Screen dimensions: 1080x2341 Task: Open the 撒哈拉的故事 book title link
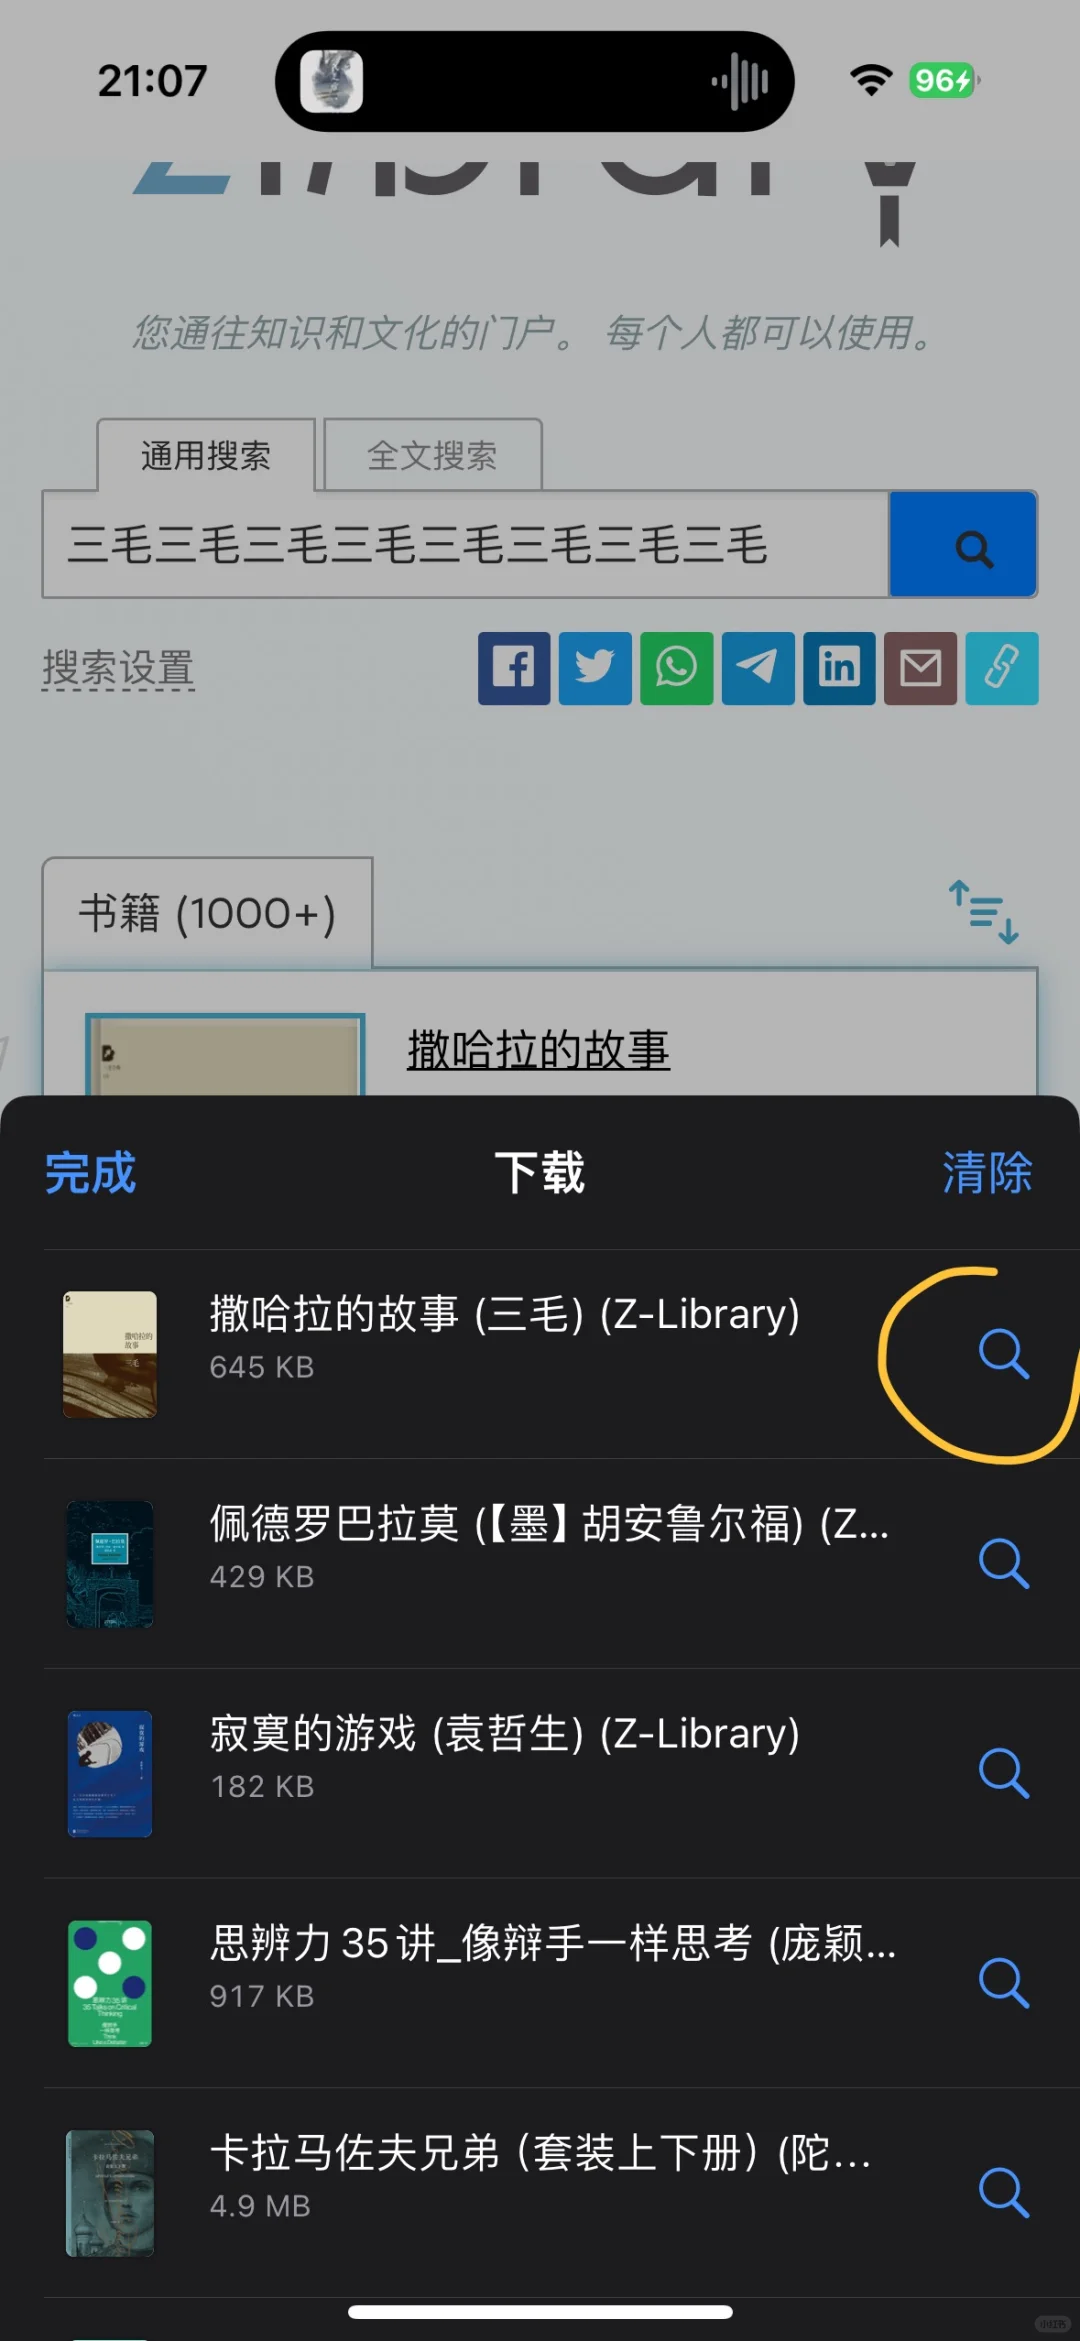(x=538, y=1050)
